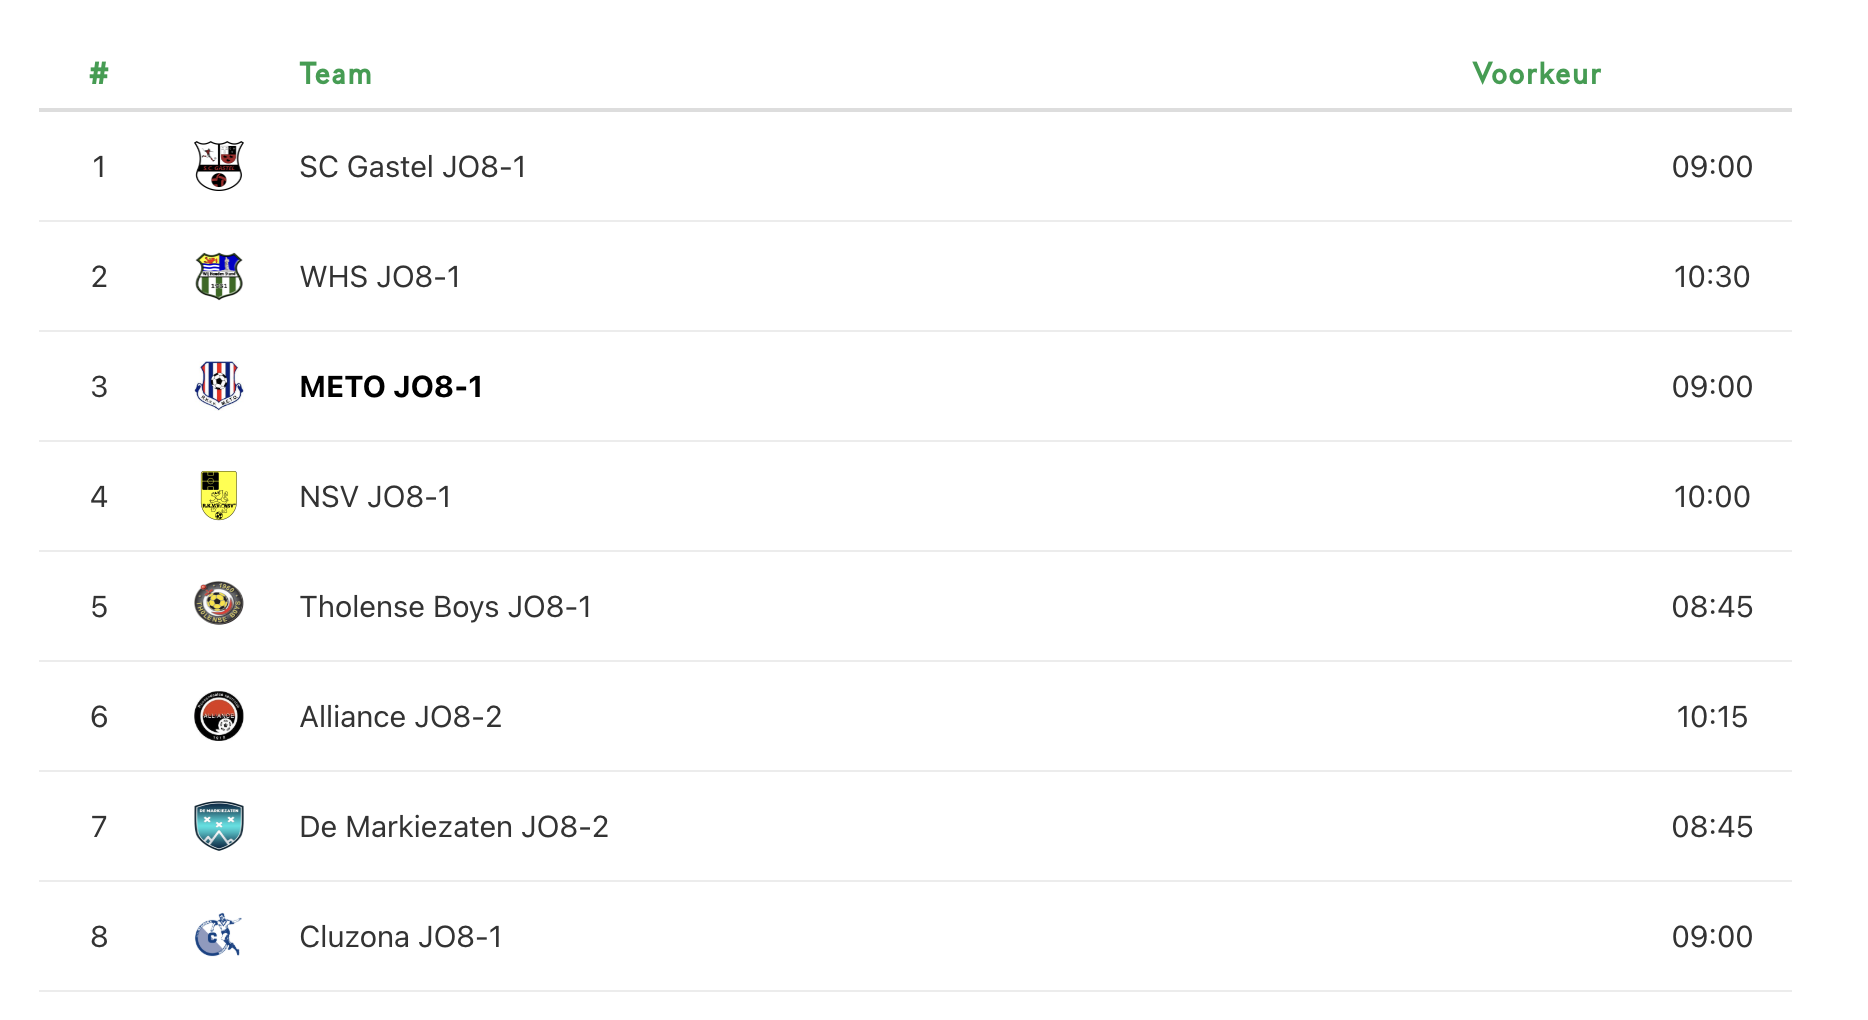Select the METO club logo
Viewport: 1868px width, 1020px height.
tap(218, 386)
